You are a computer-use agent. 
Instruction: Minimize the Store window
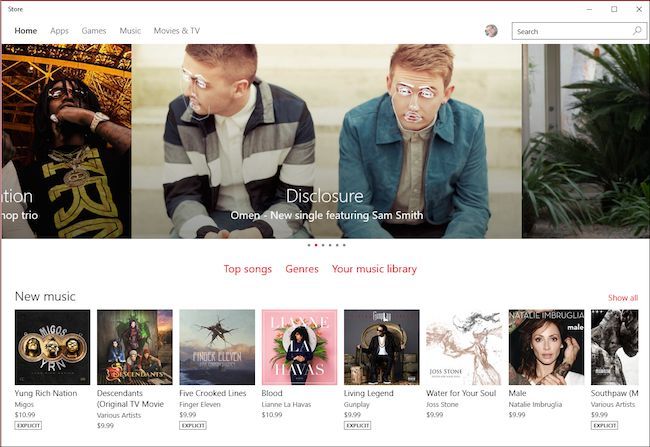point(589,9)
